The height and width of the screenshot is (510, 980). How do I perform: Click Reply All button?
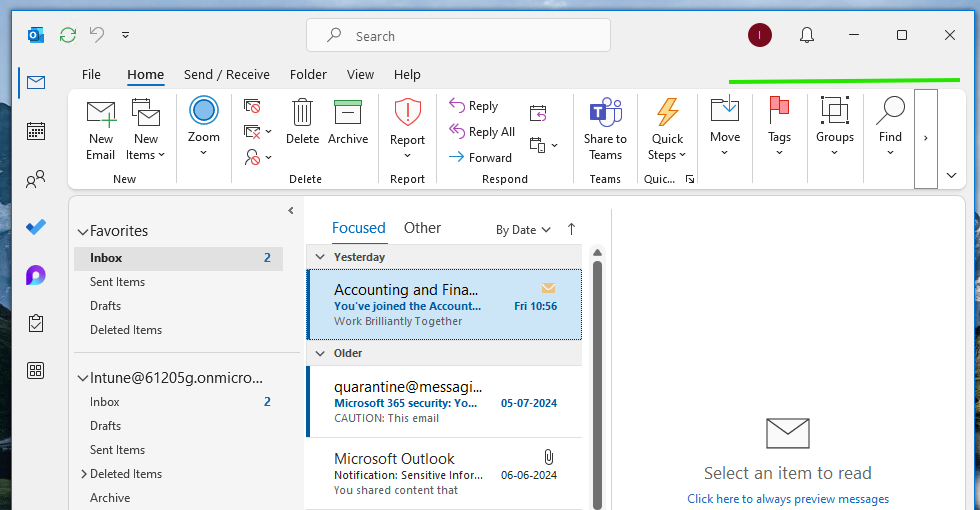coord(482,131)
